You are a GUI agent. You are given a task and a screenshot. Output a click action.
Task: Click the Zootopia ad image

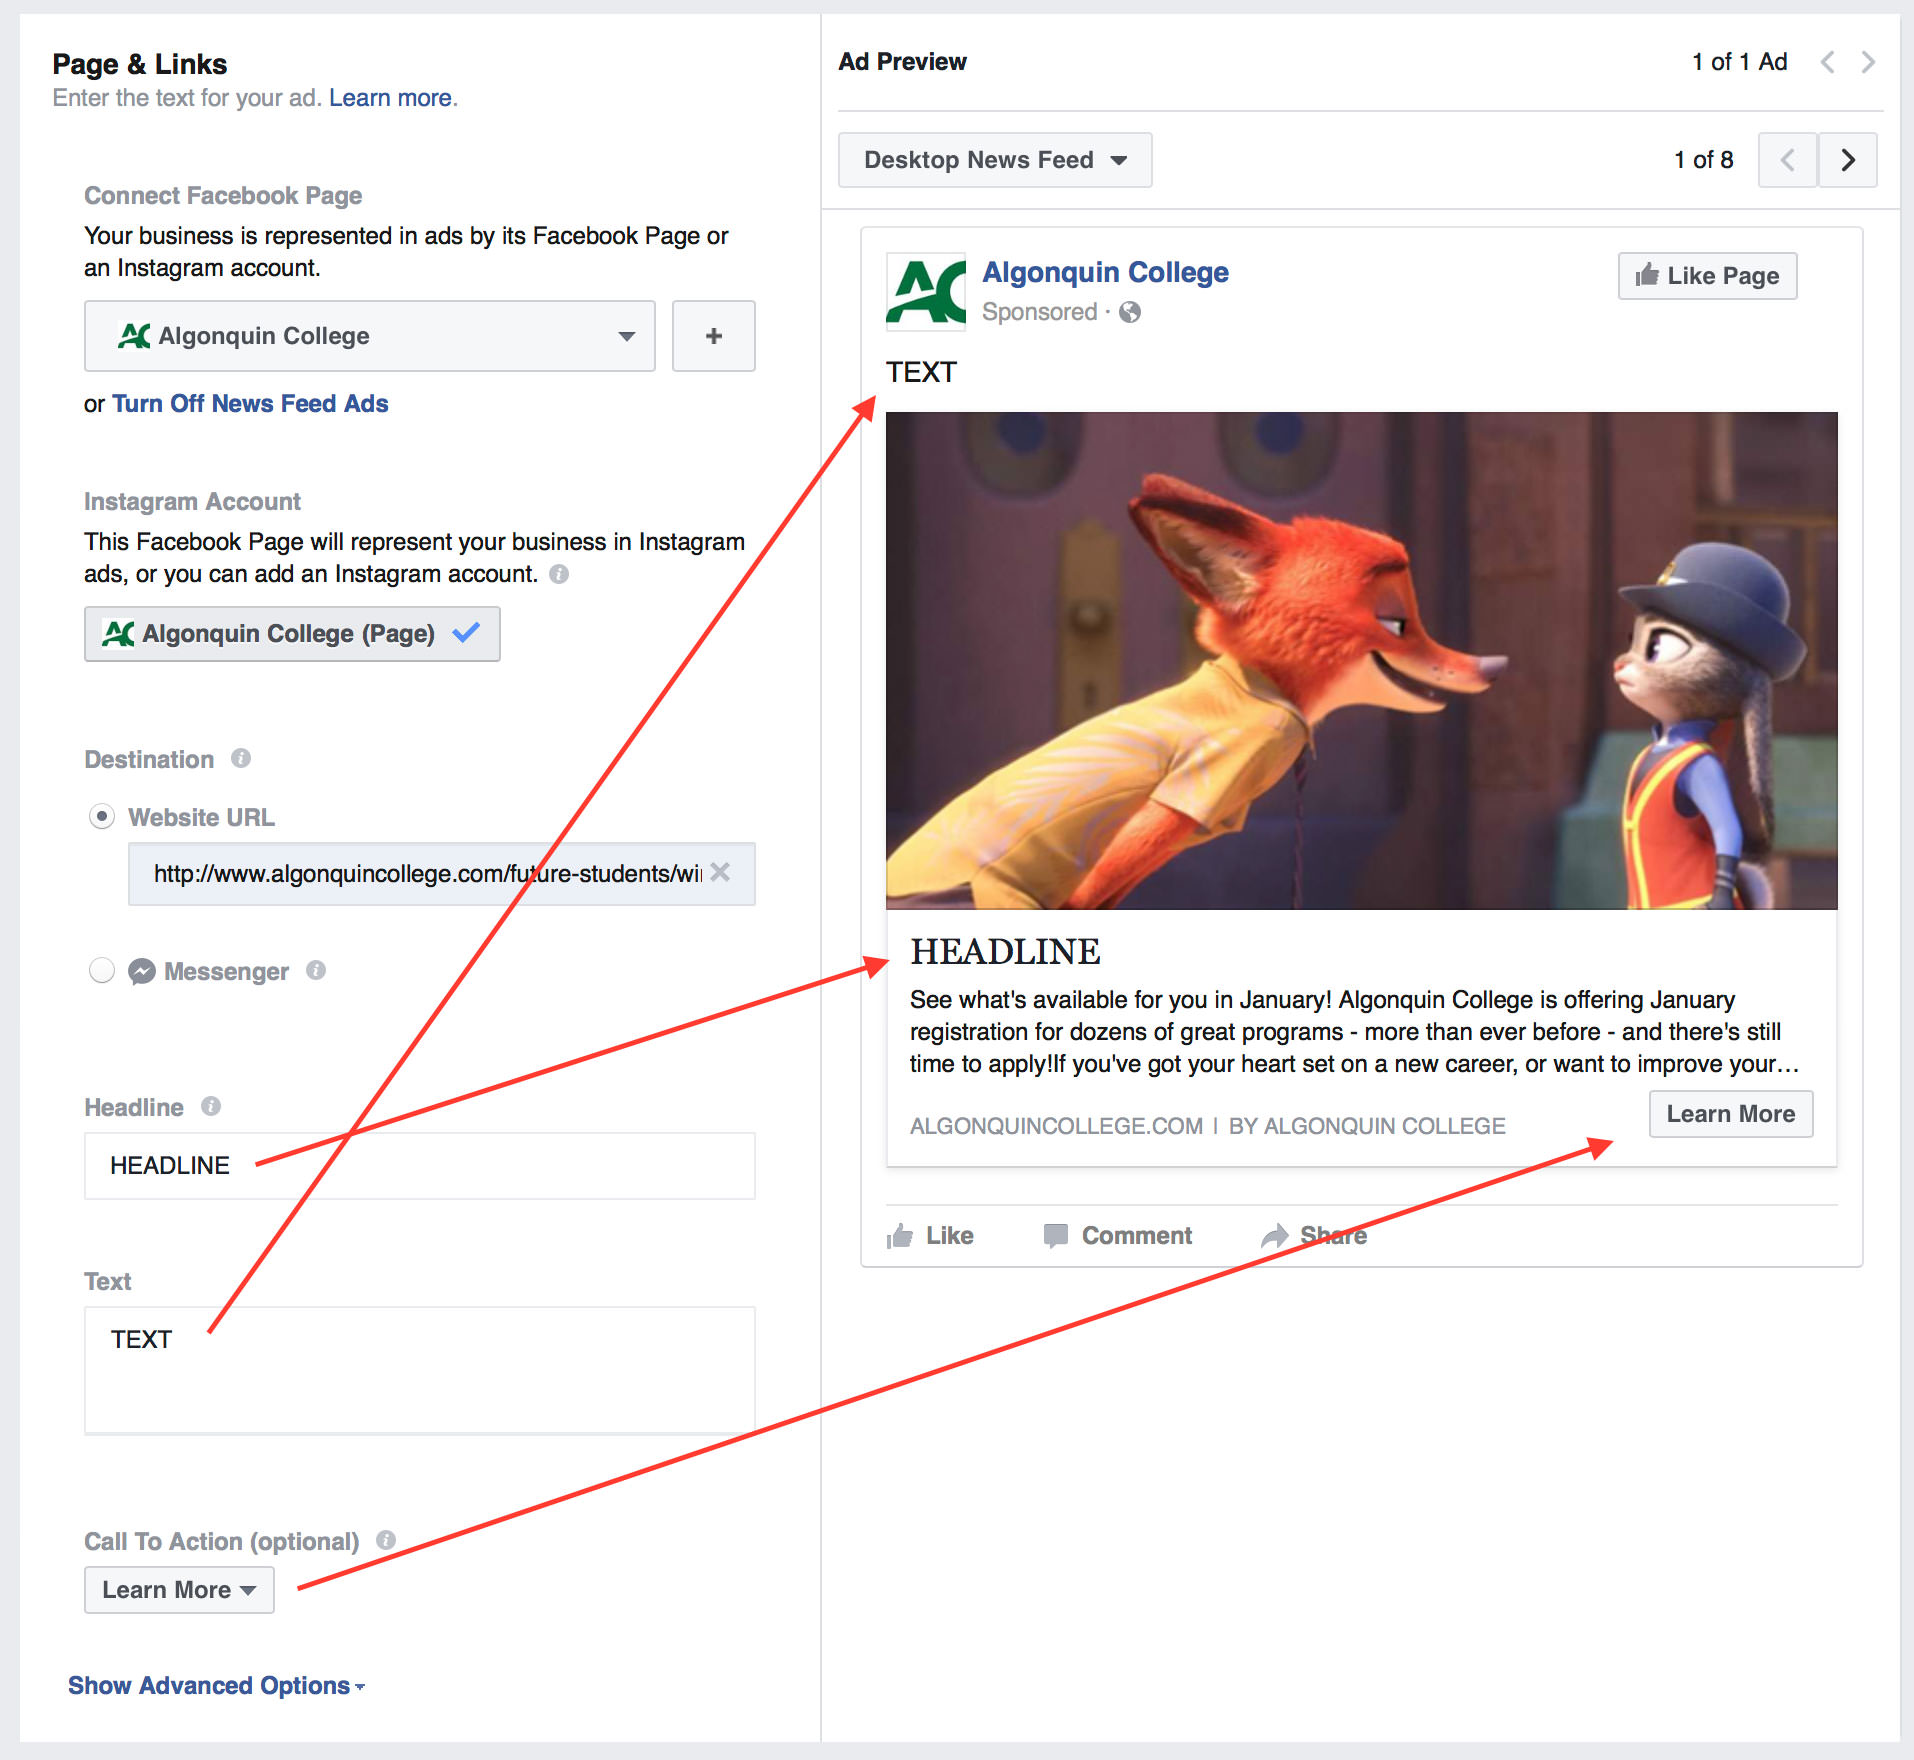[x=1361, y=660]
